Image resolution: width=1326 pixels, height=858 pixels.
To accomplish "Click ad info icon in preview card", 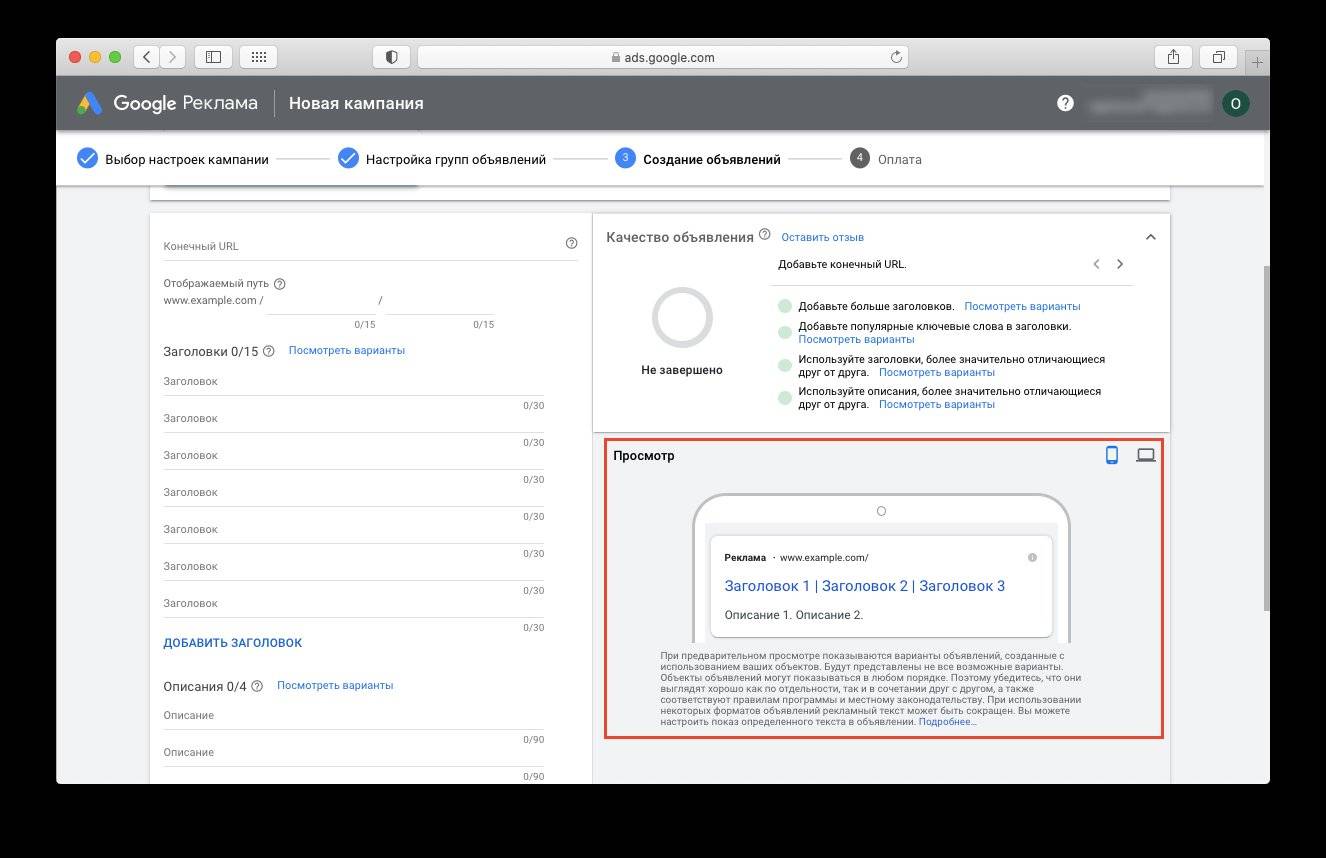I will click(1032, 558).
